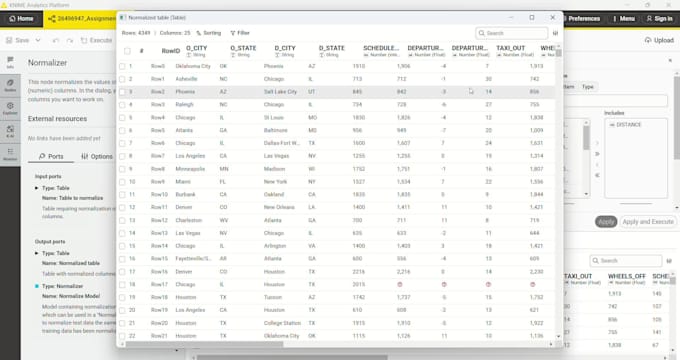Open table settings icon beside the table Search
This screenshot has height=360, width=680.
555,33
